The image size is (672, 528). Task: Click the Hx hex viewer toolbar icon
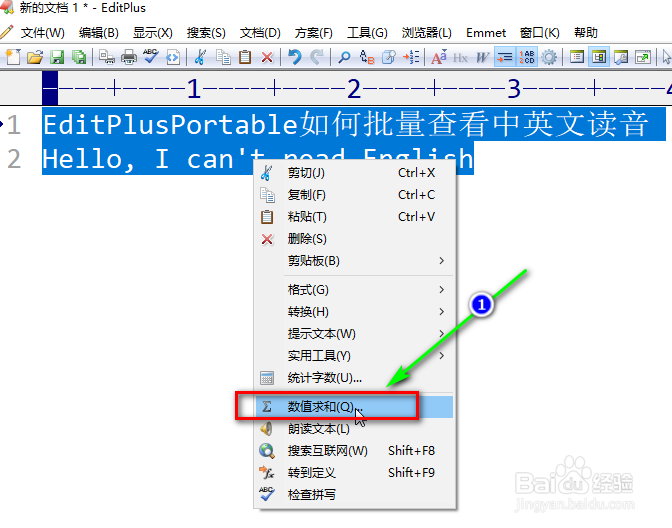coord(460,57)
